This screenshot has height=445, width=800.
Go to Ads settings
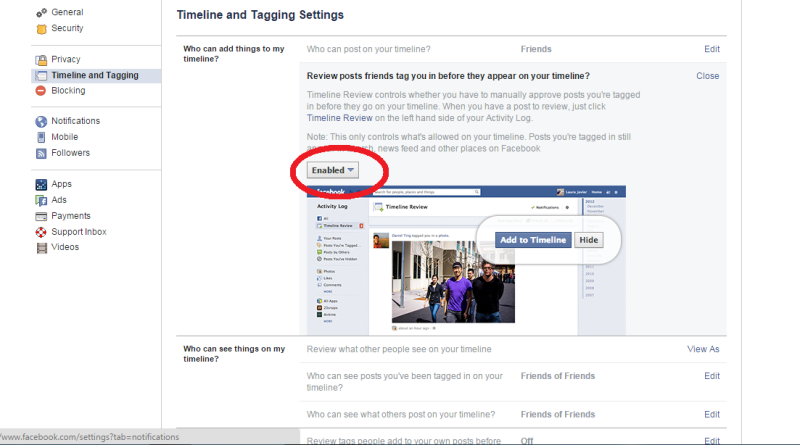point(59,200)
